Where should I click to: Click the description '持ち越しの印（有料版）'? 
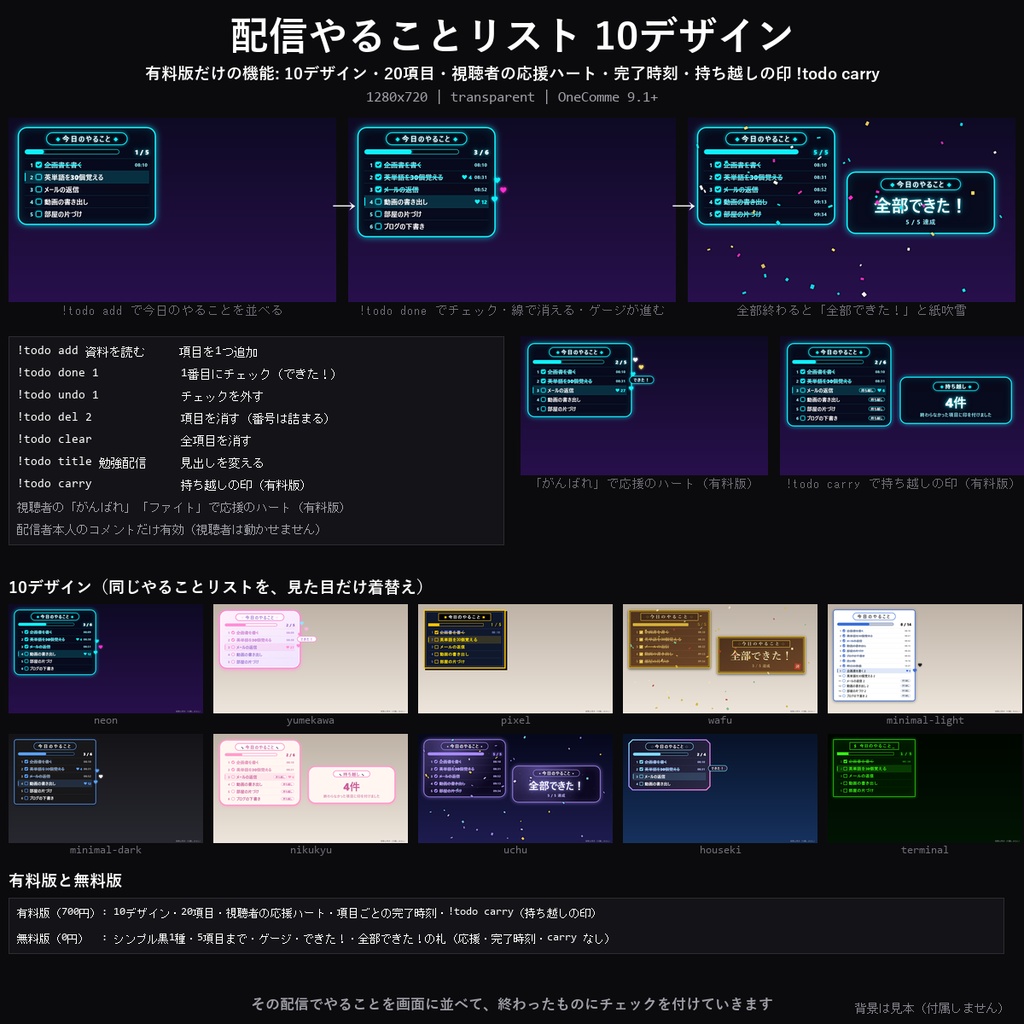click(243, 485)
